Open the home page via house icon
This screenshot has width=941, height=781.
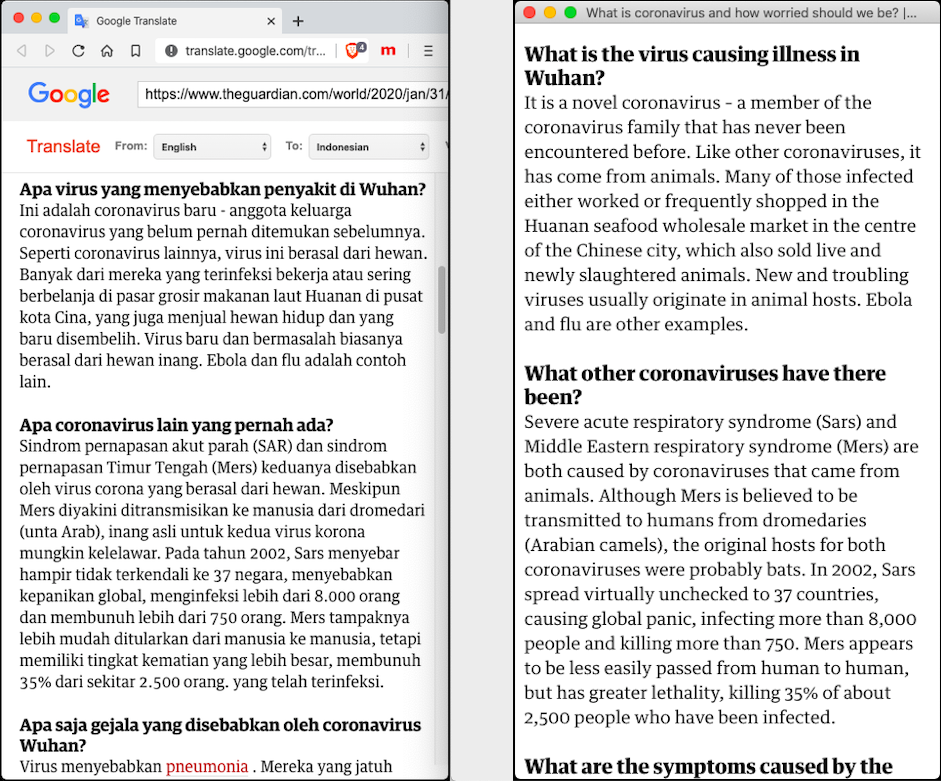pyautogui.click(x=107, y=51)
